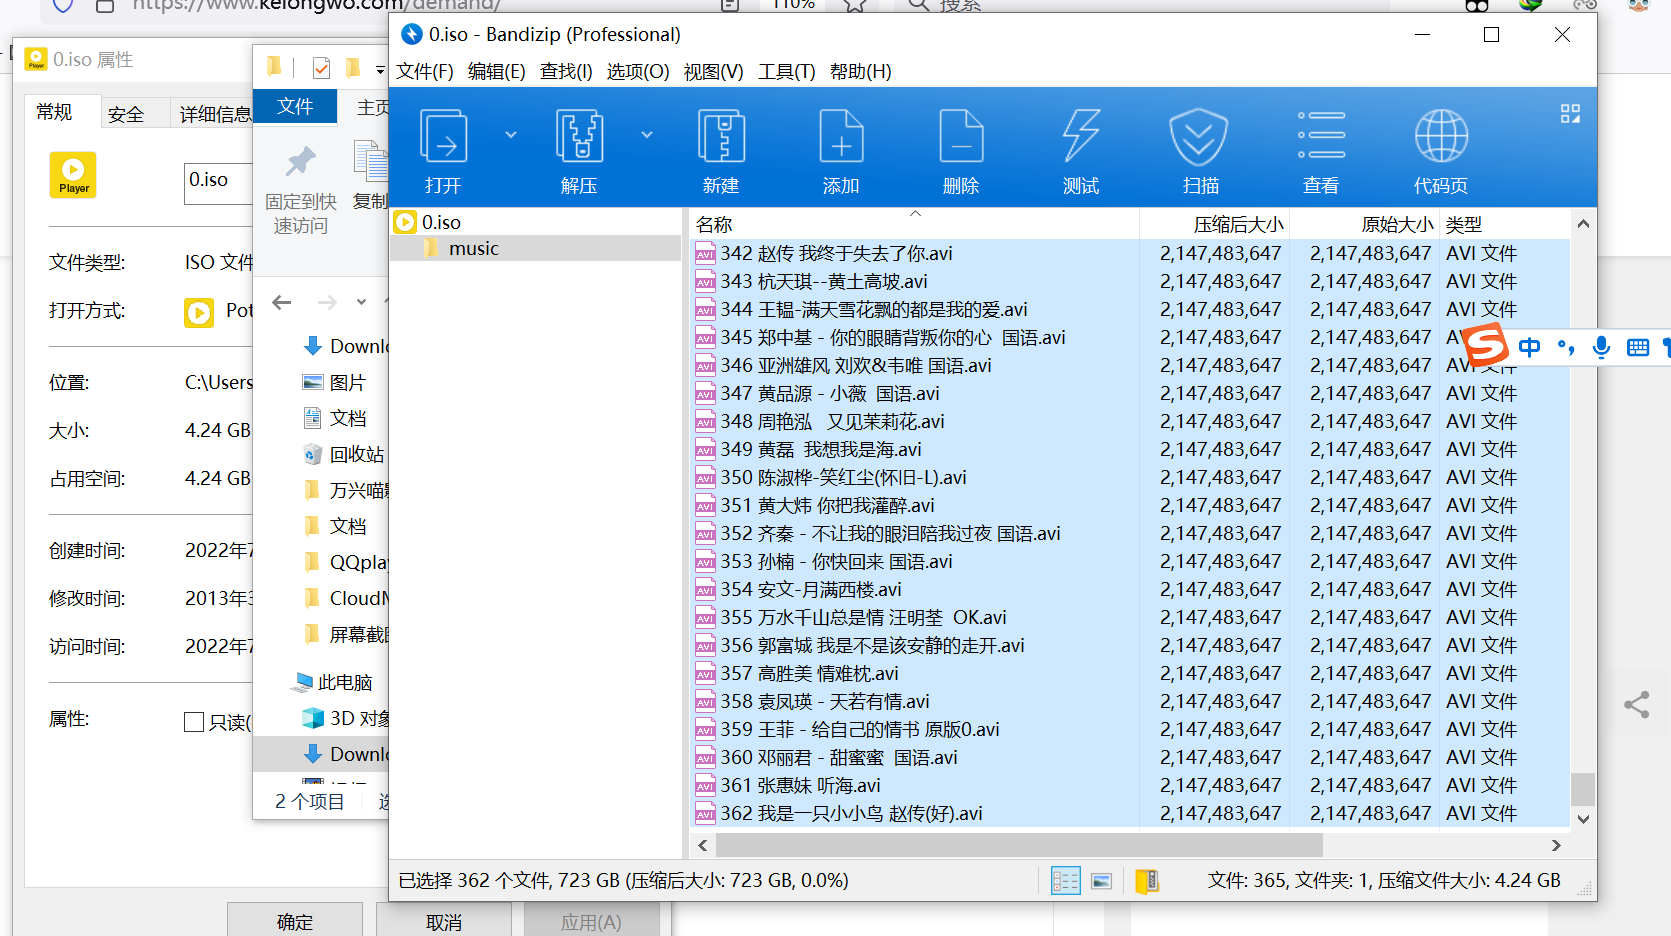The image size is (1671, 936).
Task: Sort by Type (类型) column header
Action: (x=1504, y=224)
